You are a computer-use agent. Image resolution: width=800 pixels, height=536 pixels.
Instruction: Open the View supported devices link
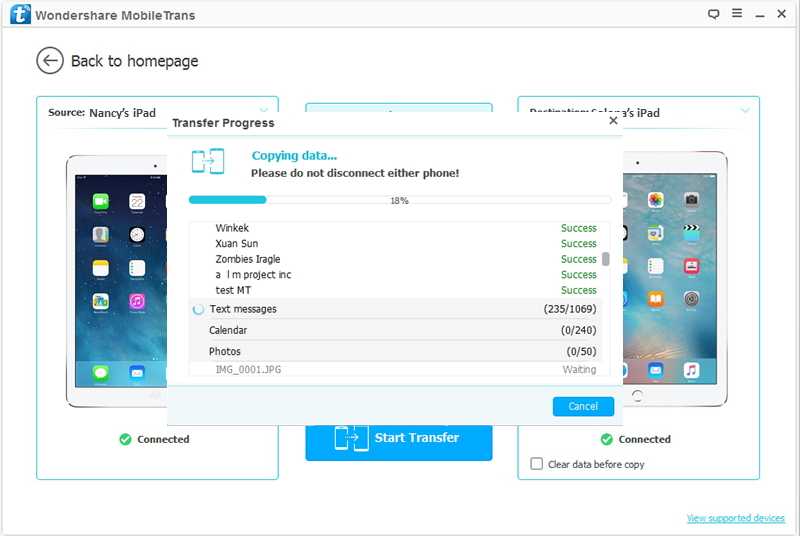coord(735,518)
